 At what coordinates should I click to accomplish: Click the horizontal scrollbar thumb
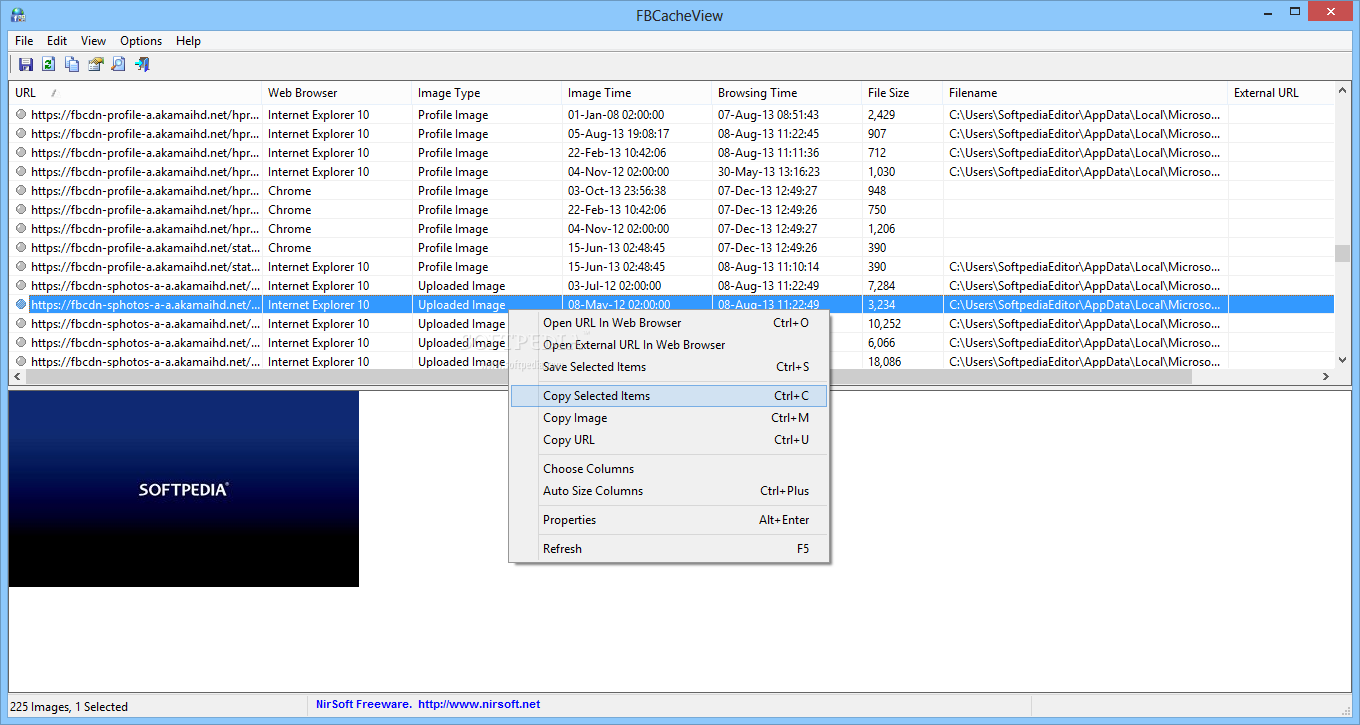point(609,377)
